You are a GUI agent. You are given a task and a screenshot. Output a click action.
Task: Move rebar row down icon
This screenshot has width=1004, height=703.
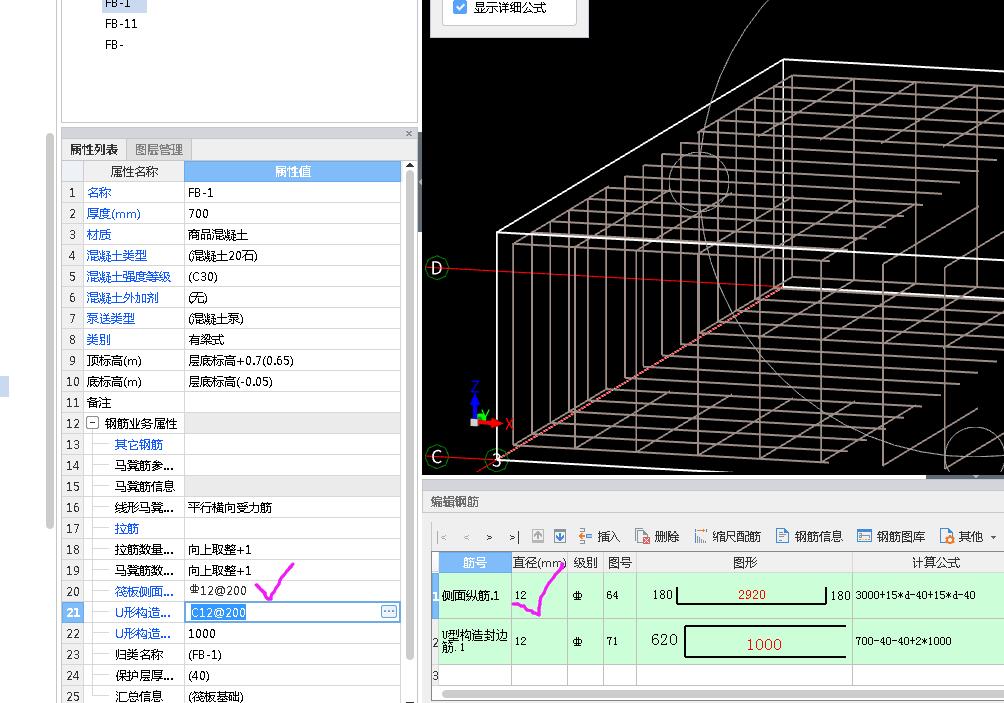[560, 536]
